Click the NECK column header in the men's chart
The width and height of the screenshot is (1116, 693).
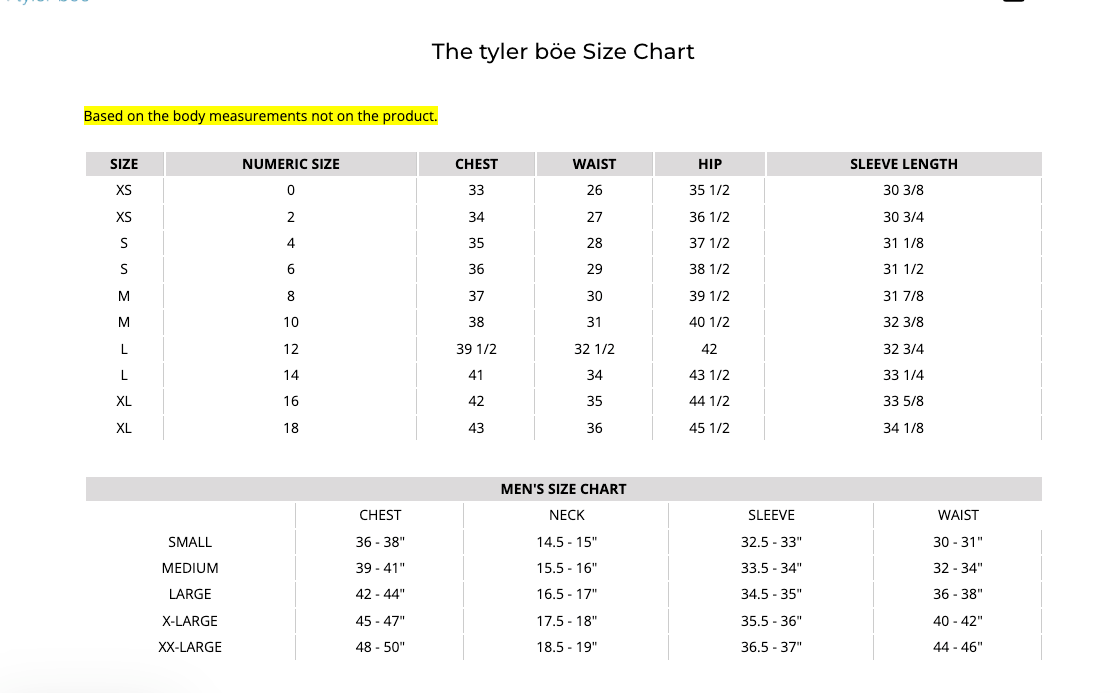click(567, 515)
